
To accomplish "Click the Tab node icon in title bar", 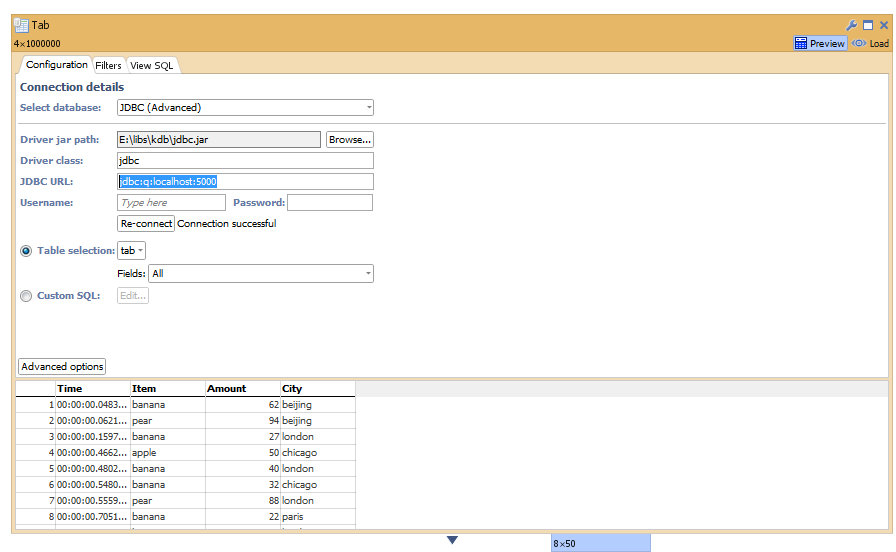I will pos(21,25).
